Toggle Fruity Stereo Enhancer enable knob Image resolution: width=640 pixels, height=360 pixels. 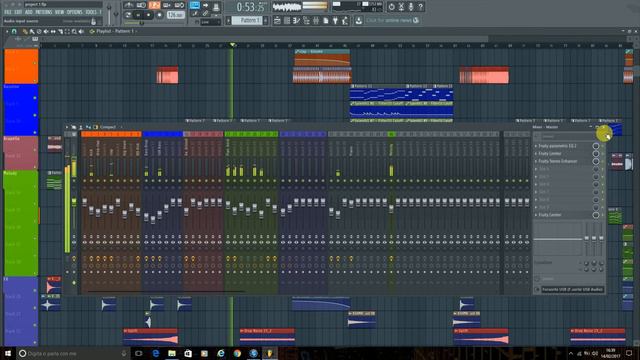pyautogui.click(x=596, y=161)
